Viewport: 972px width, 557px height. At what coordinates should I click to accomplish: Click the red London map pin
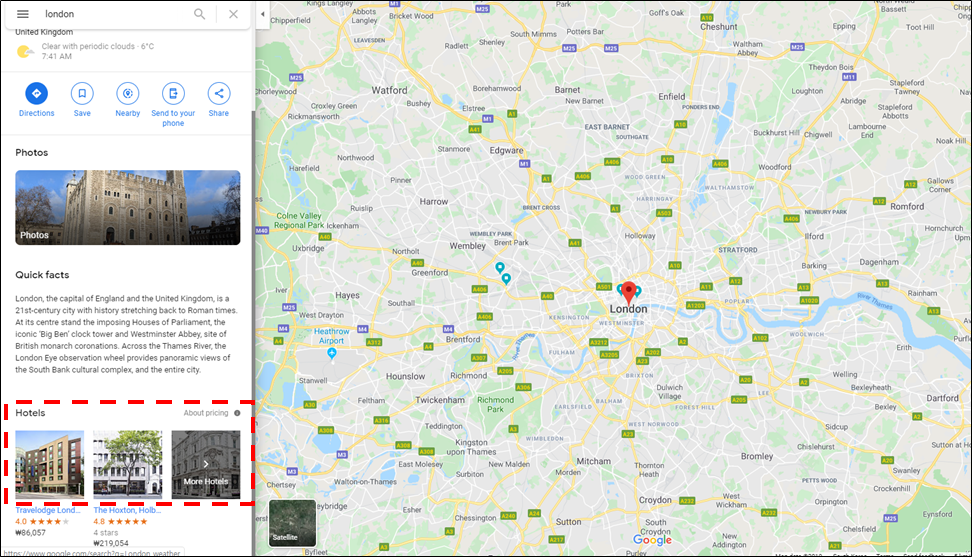pos(629,292)
